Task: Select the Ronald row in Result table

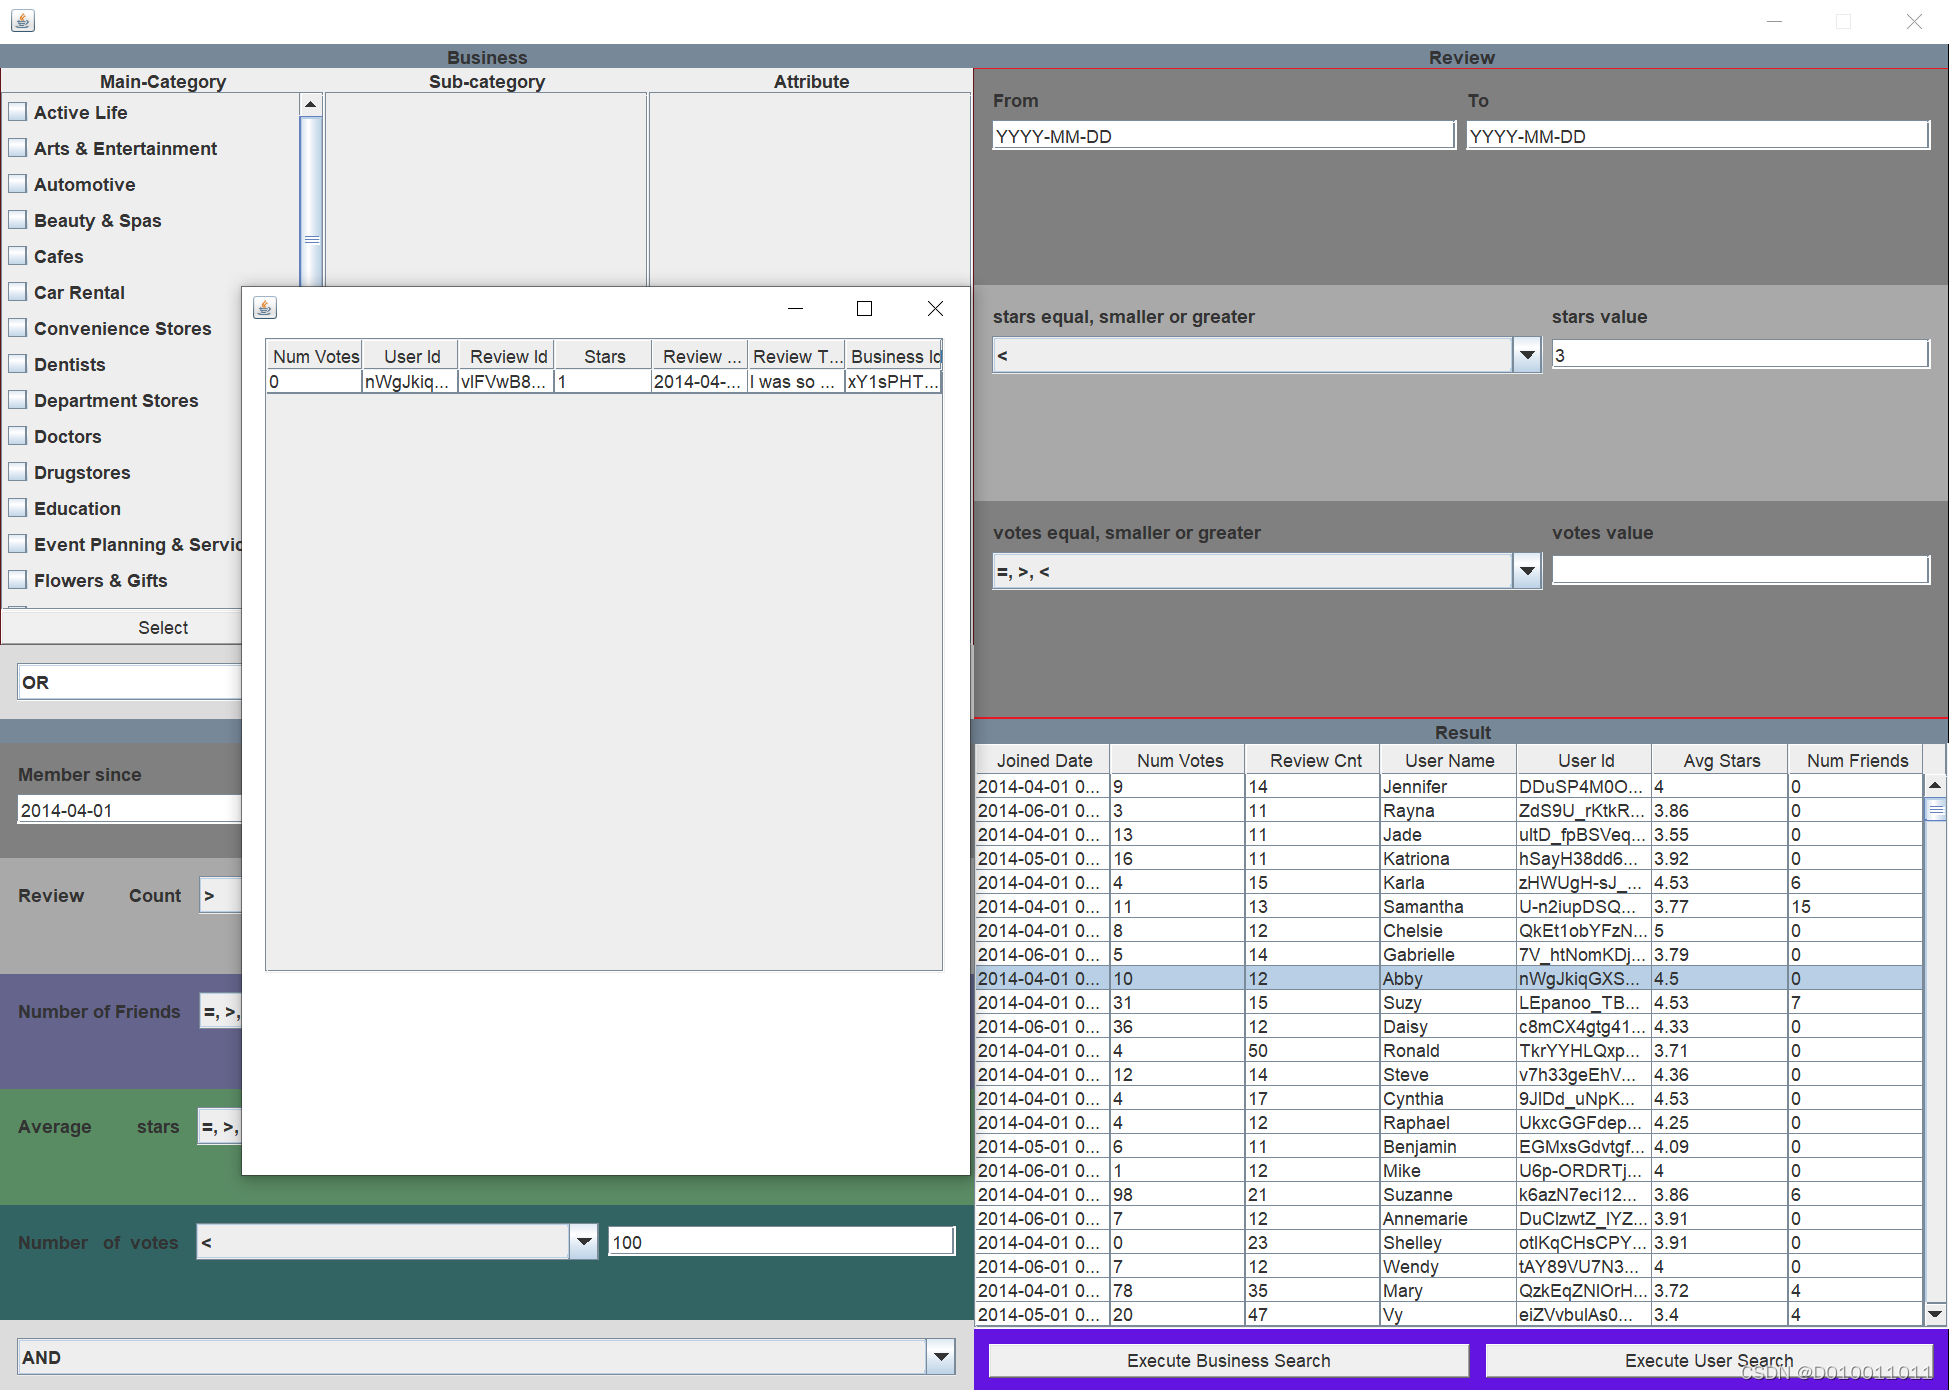Action: pos(1449,1050)
